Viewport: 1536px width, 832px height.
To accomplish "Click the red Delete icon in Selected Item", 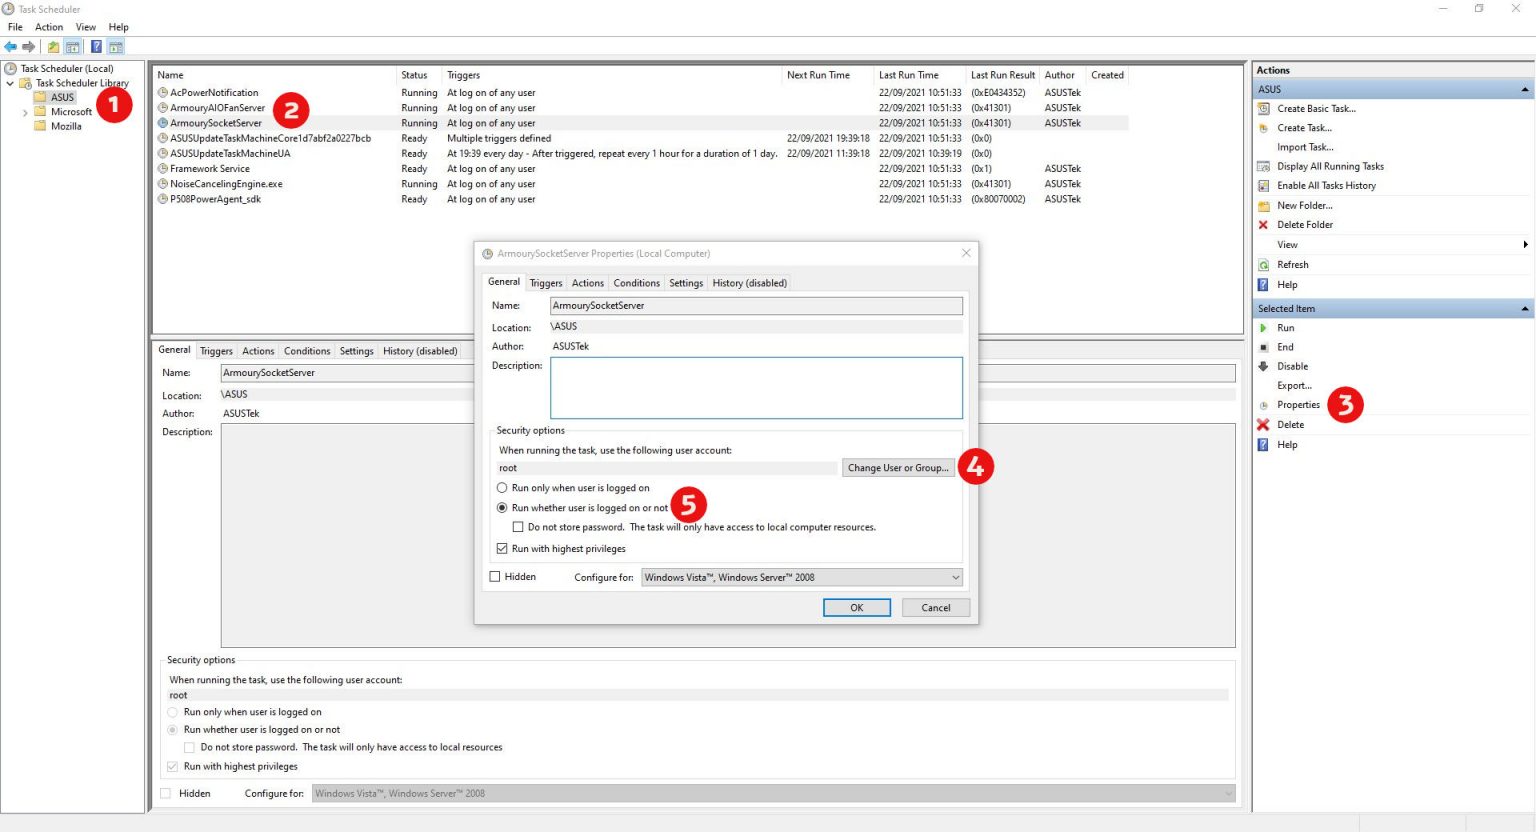I will click(1263, 425).
